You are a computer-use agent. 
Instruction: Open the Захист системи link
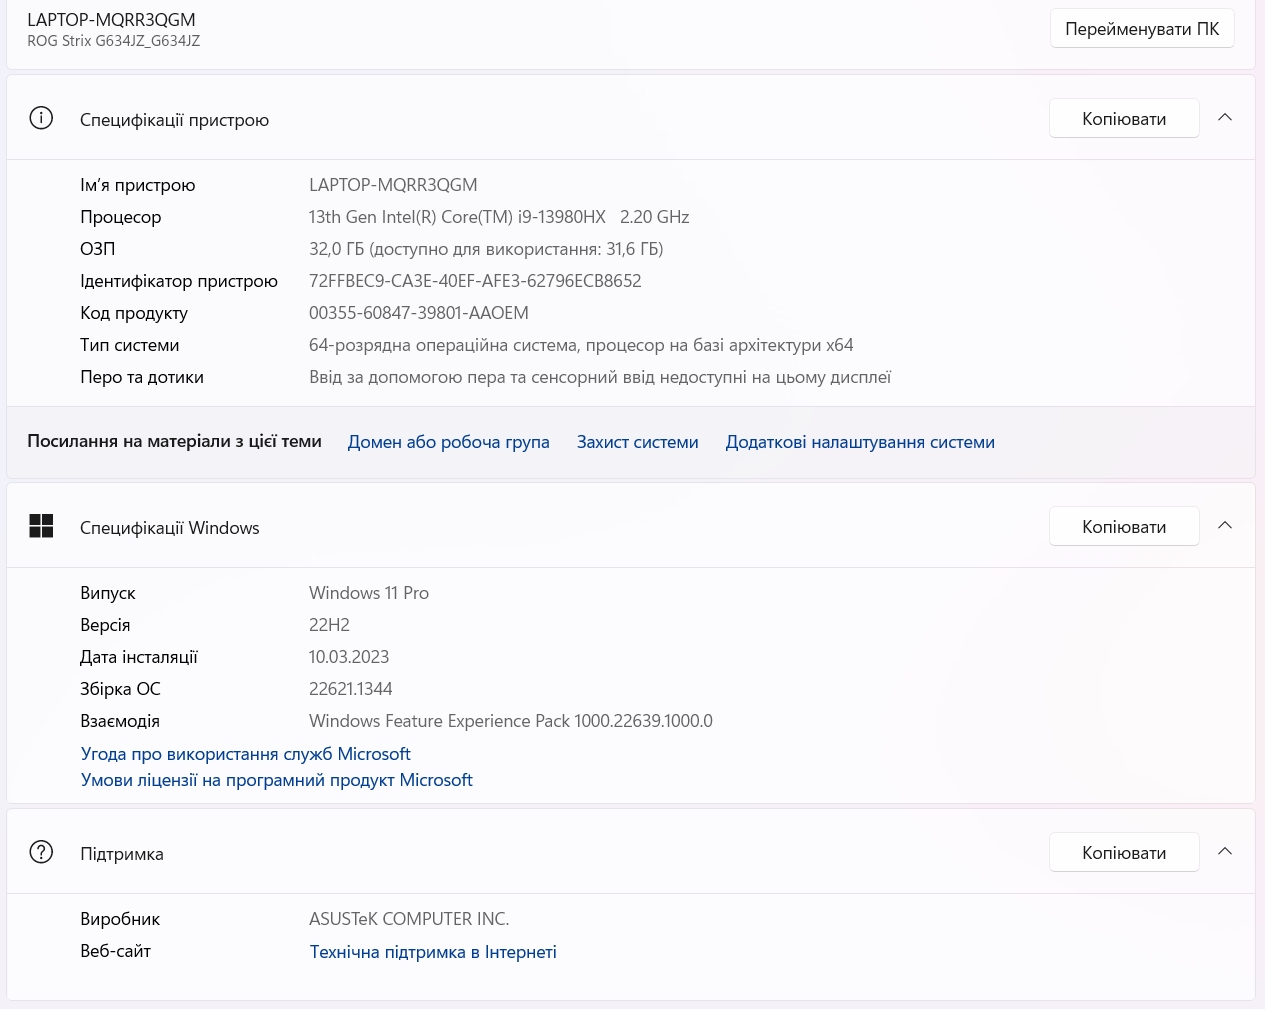(637, 442)
